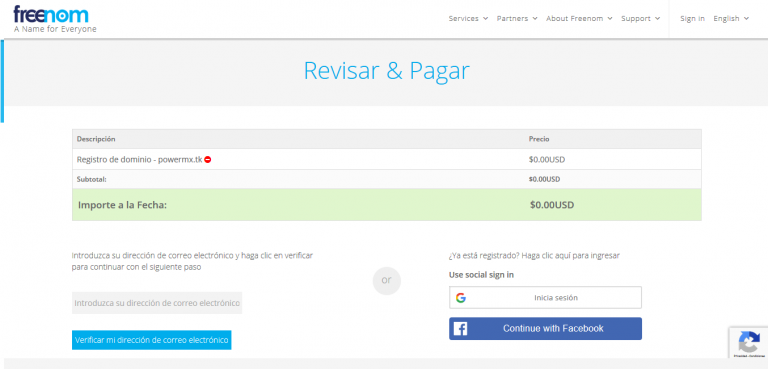The width and height of the screenshot is (768, 369).
Task: Click 'Registro de dominio - powermx.tk' text
Action: (x=140, y=159)
